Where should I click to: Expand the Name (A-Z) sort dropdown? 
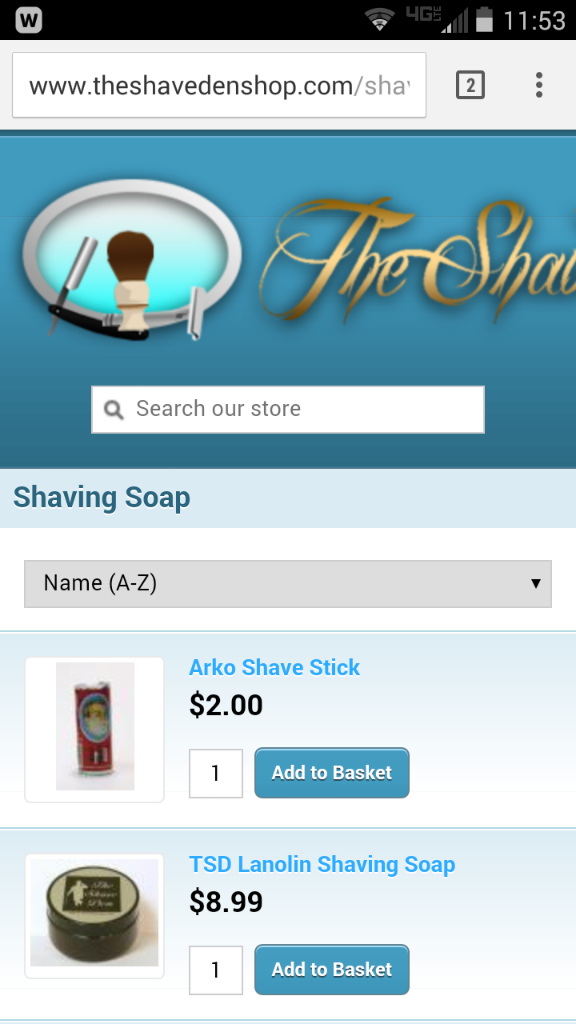coord(288,583)
